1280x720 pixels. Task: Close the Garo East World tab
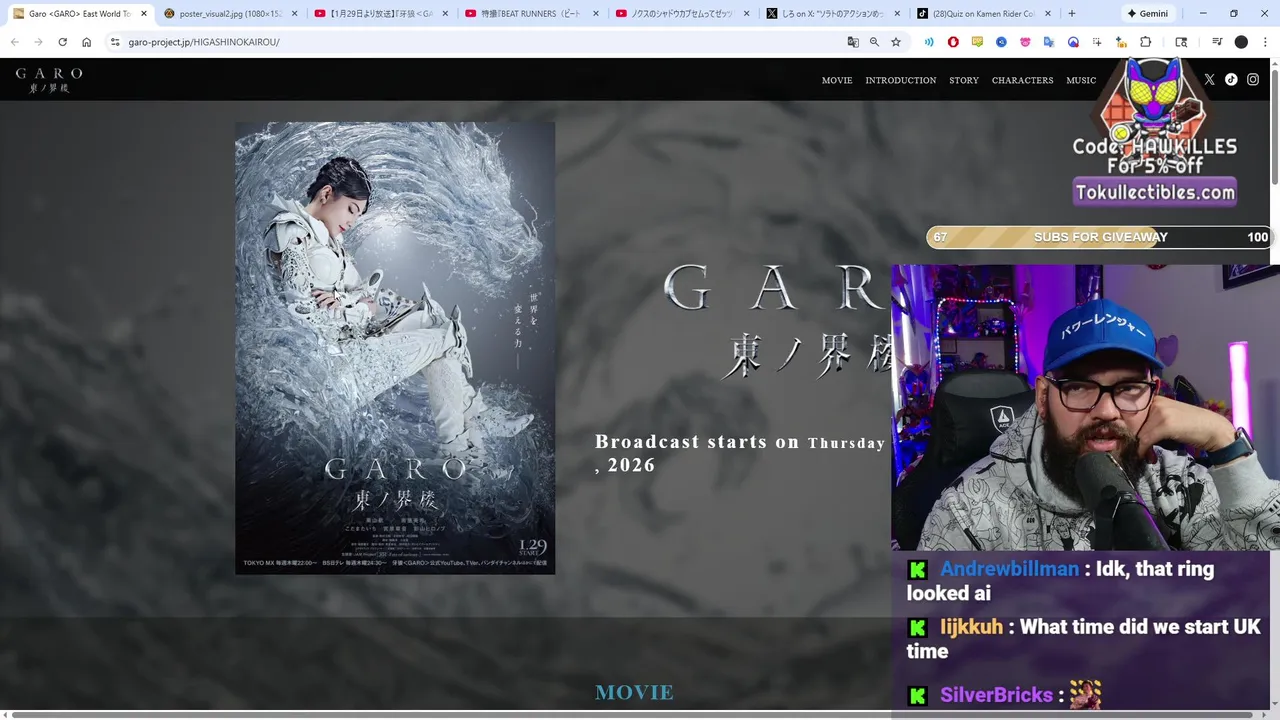pos(144,14)
